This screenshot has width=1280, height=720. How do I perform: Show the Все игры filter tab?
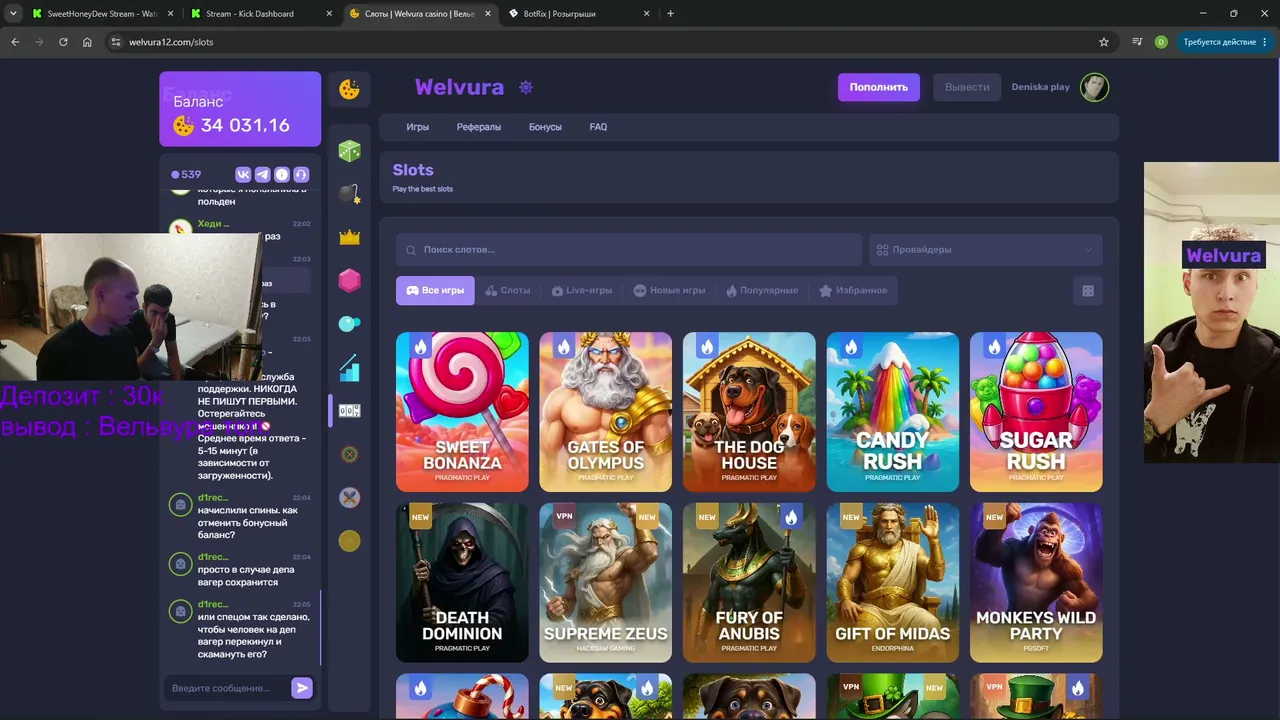coord(435,291)
